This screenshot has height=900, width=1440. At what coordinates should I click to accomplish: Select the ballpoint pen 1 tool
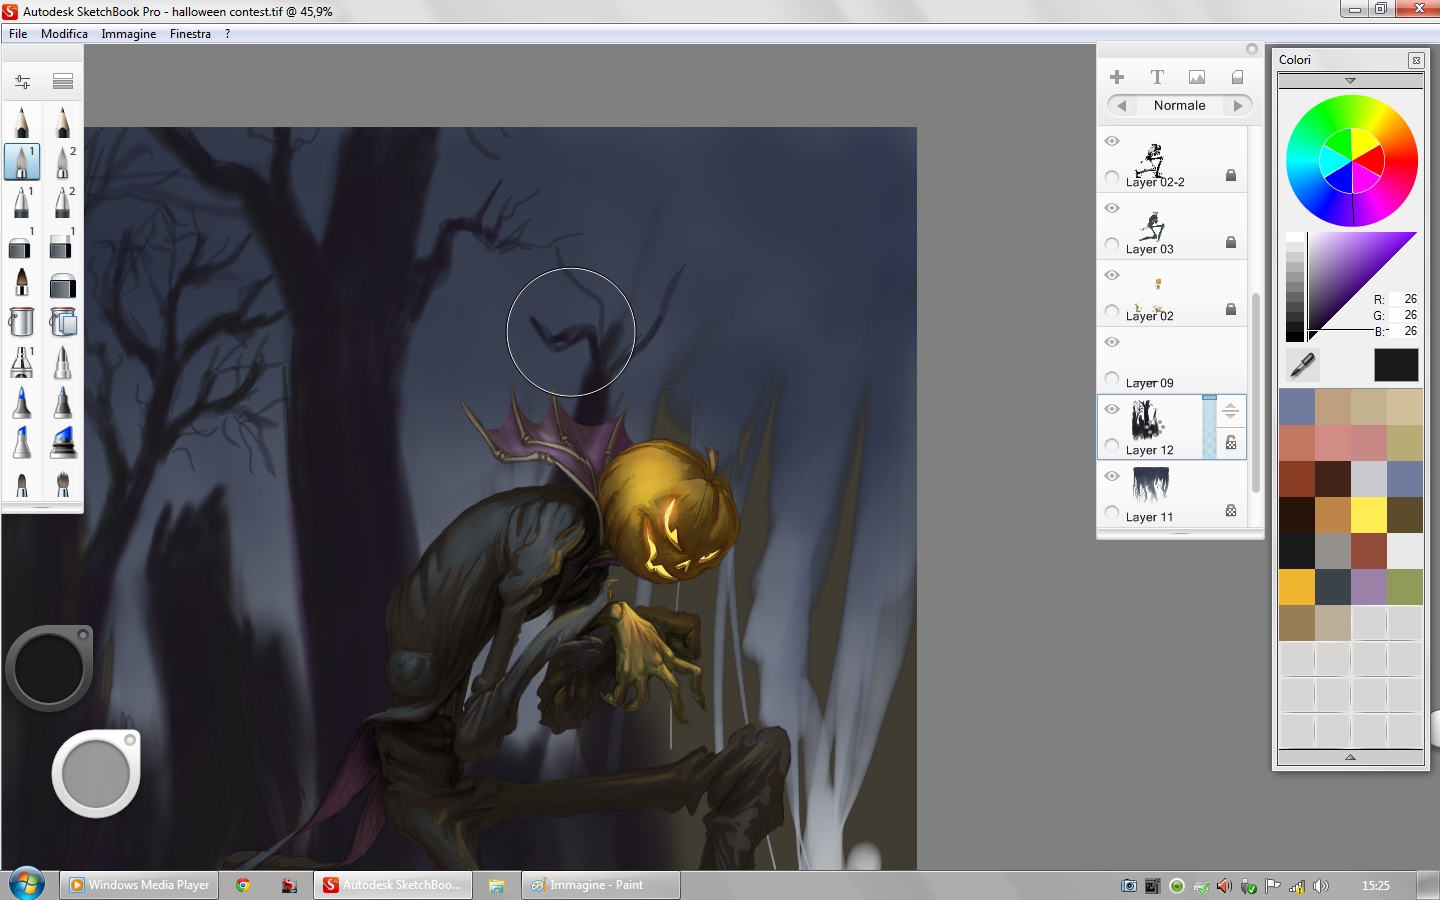[22, 202]
